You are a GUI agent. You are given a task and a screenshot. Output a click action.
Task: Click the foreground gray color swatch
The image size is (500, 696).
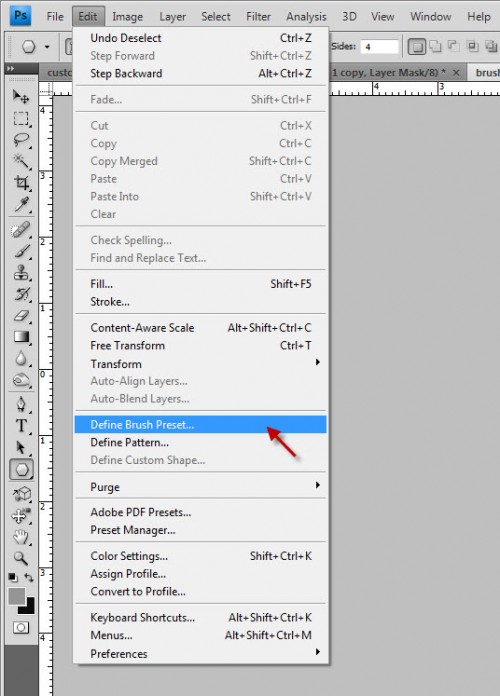click(x=16, y=596)
